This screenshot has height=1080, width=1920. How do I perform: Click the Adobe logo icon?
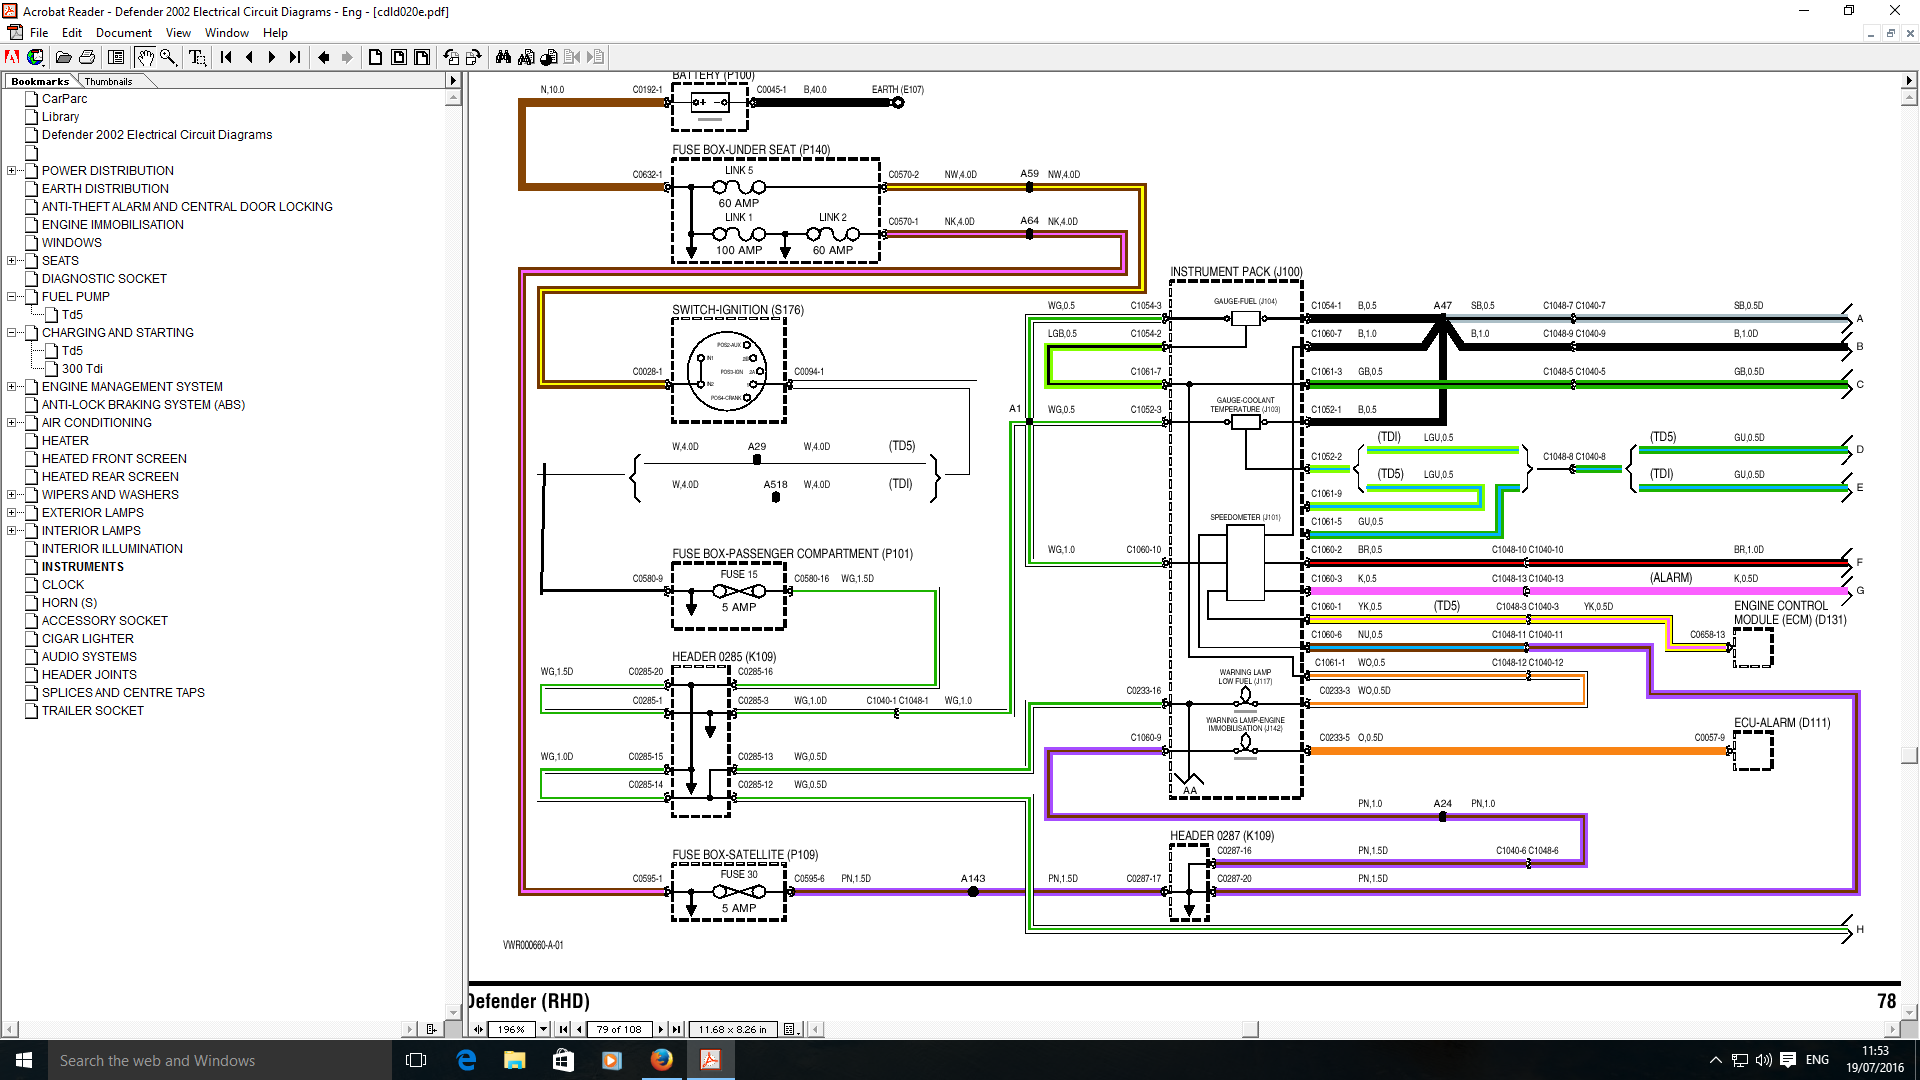coord(12,57)
